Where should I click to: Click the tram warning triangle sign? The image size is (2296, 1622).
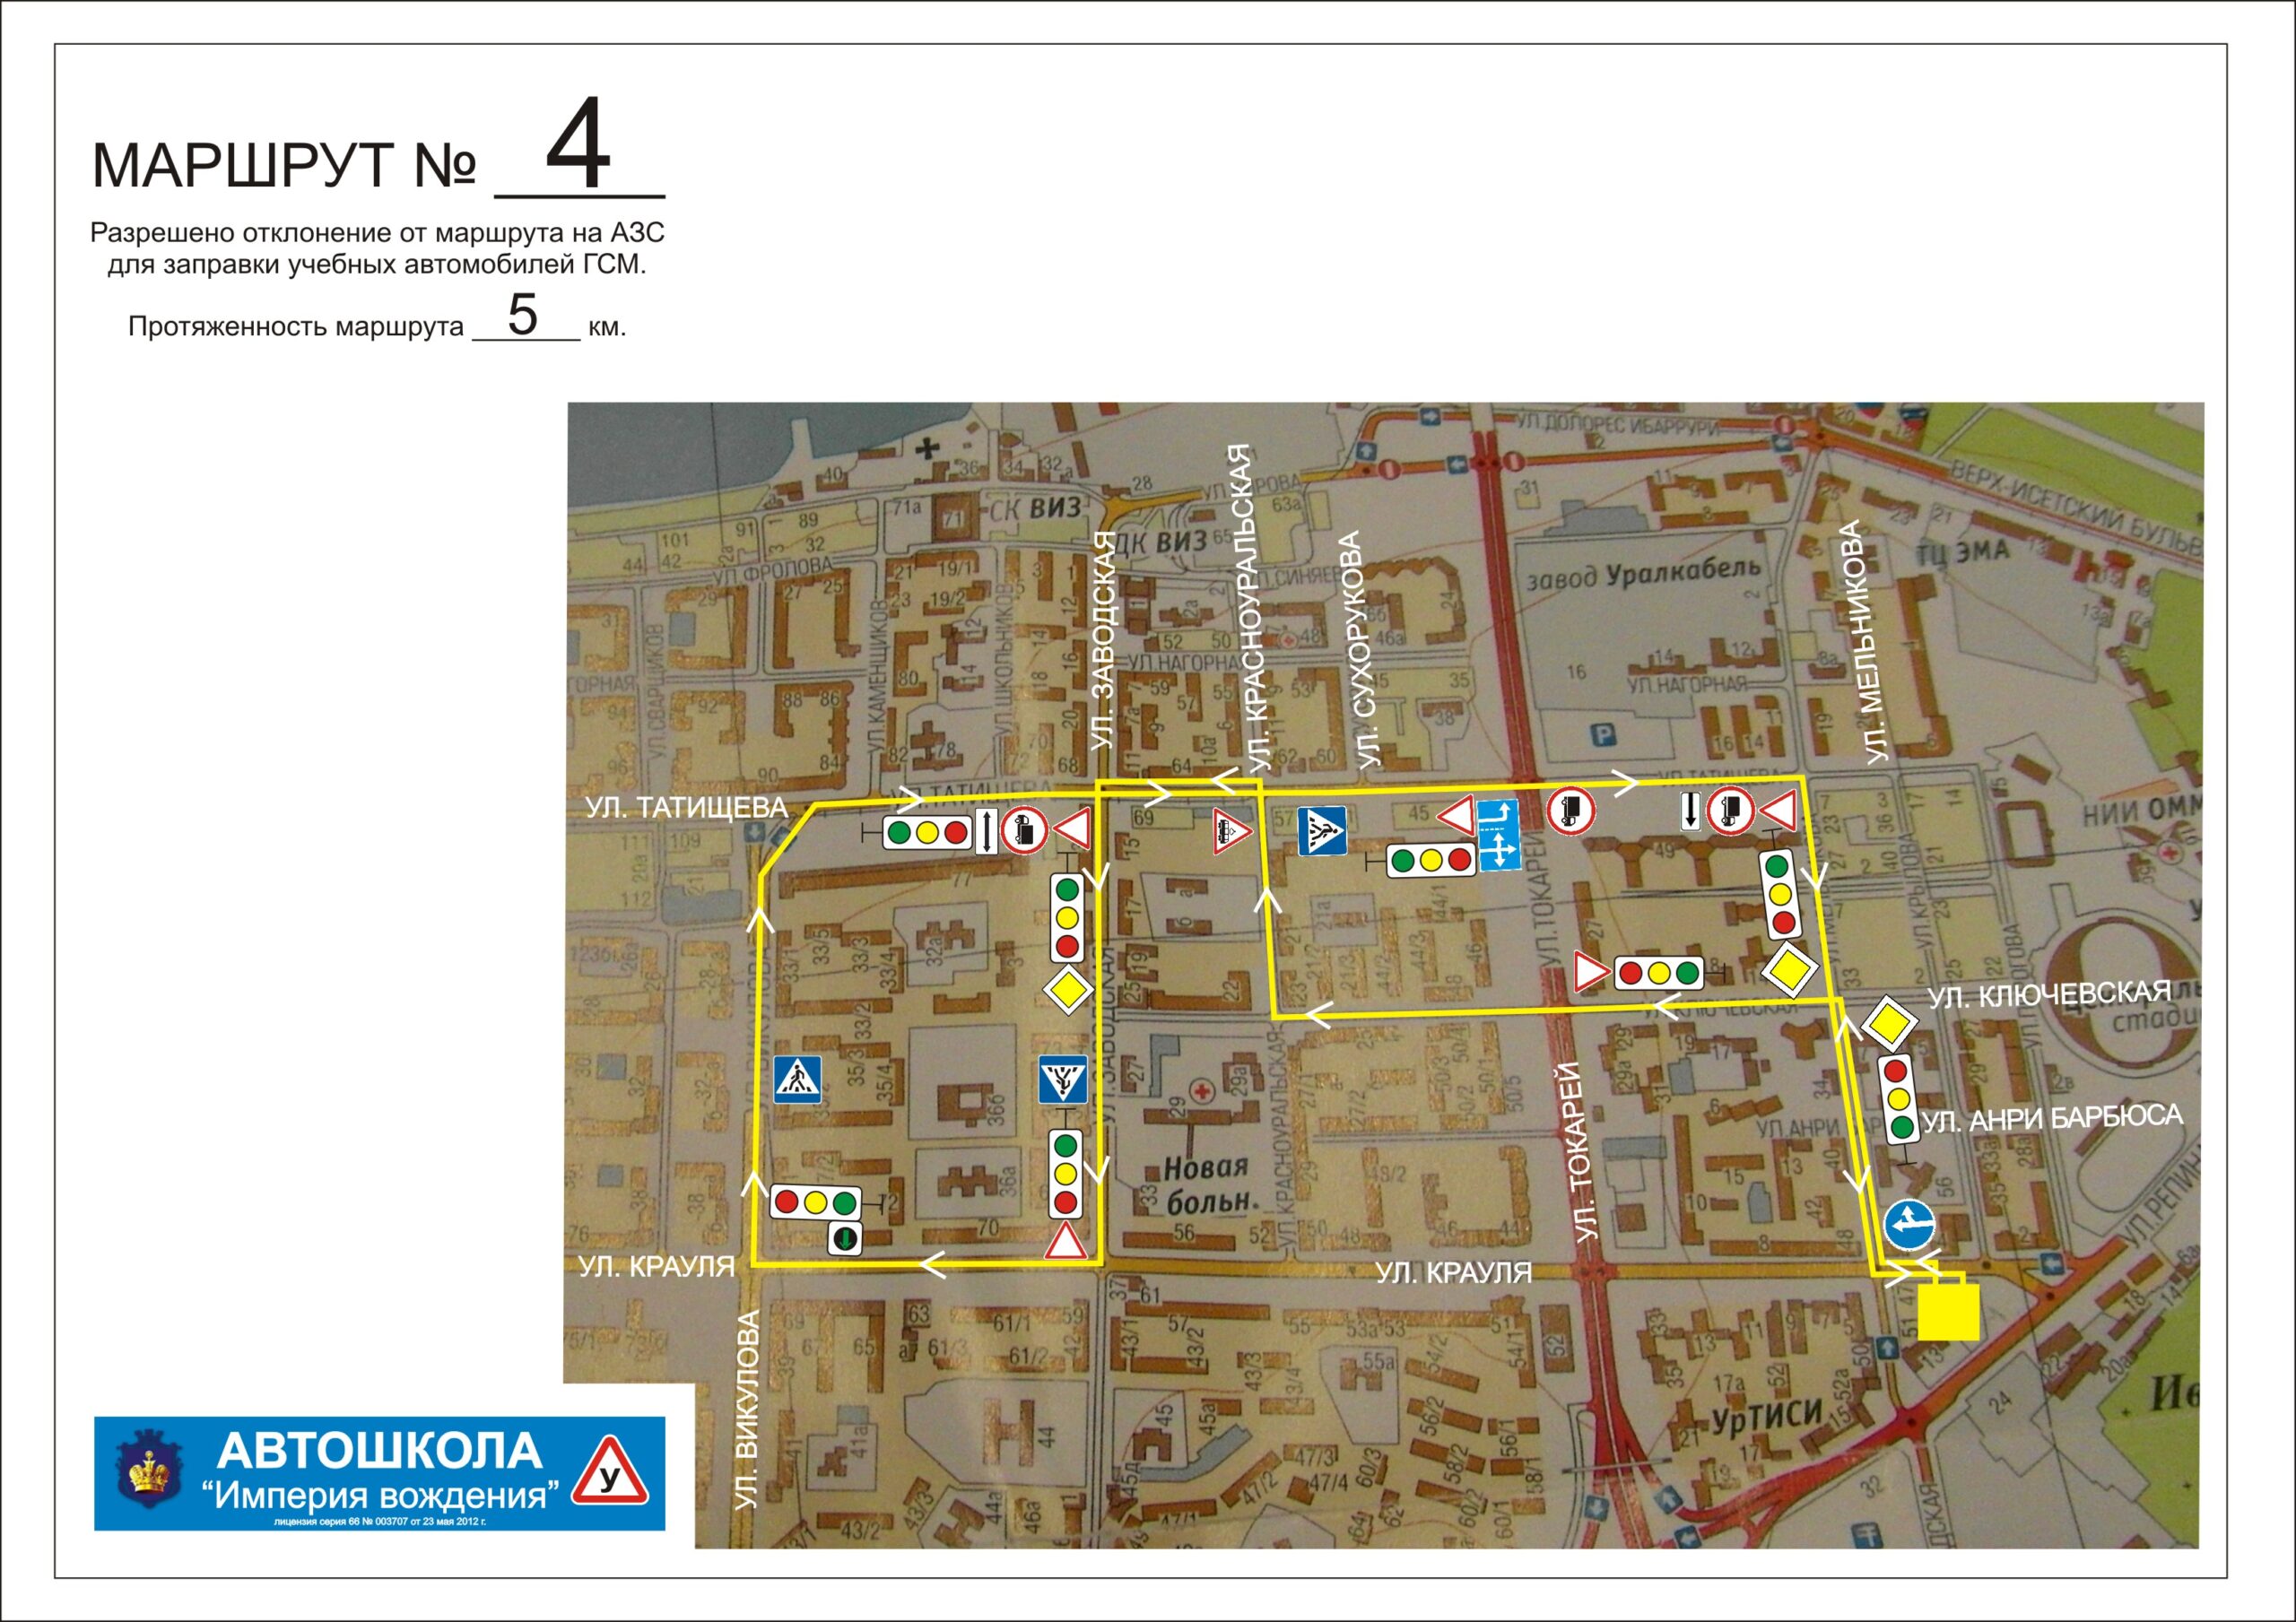pos(1231,832)
